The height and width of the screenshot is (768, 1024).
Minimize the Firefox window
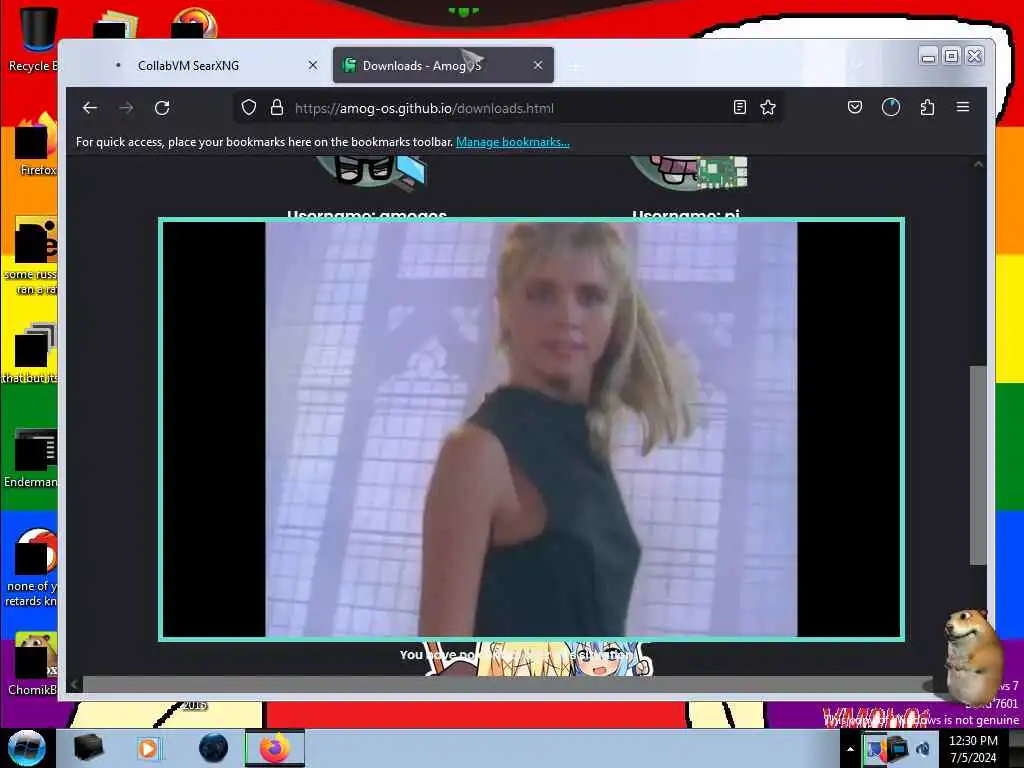[928, 57]
